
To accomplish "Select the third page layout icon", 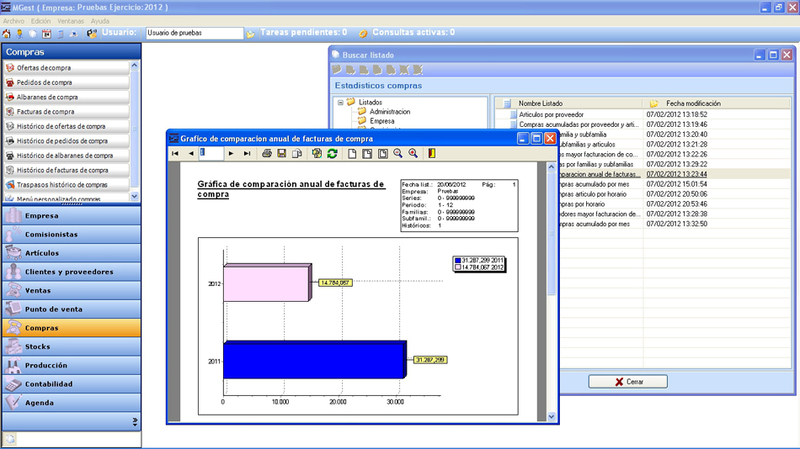I will coord(383,154).
